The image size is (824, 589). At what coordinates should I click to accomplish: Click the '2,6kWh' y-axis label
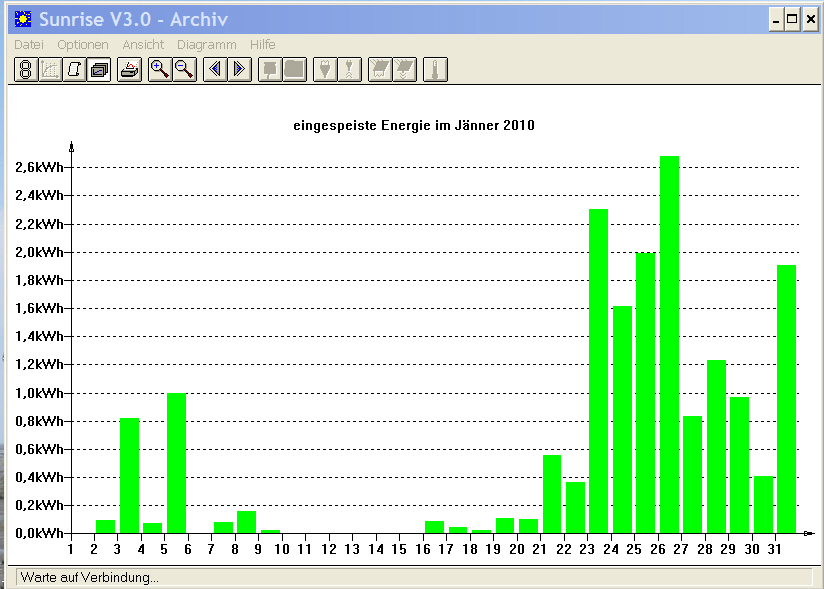pyautogui.click(x=39, y=167)
